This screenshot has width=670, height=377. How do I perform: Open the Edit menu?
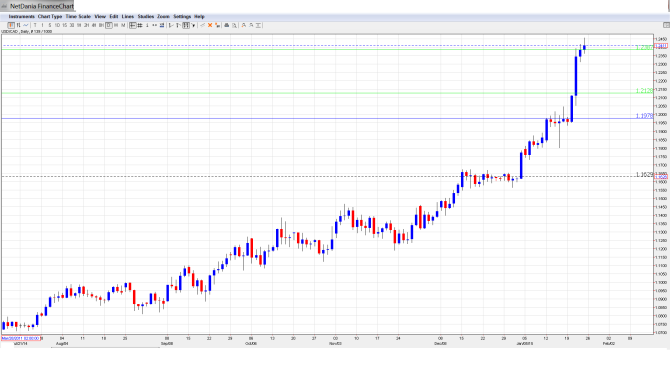point(114,17)
